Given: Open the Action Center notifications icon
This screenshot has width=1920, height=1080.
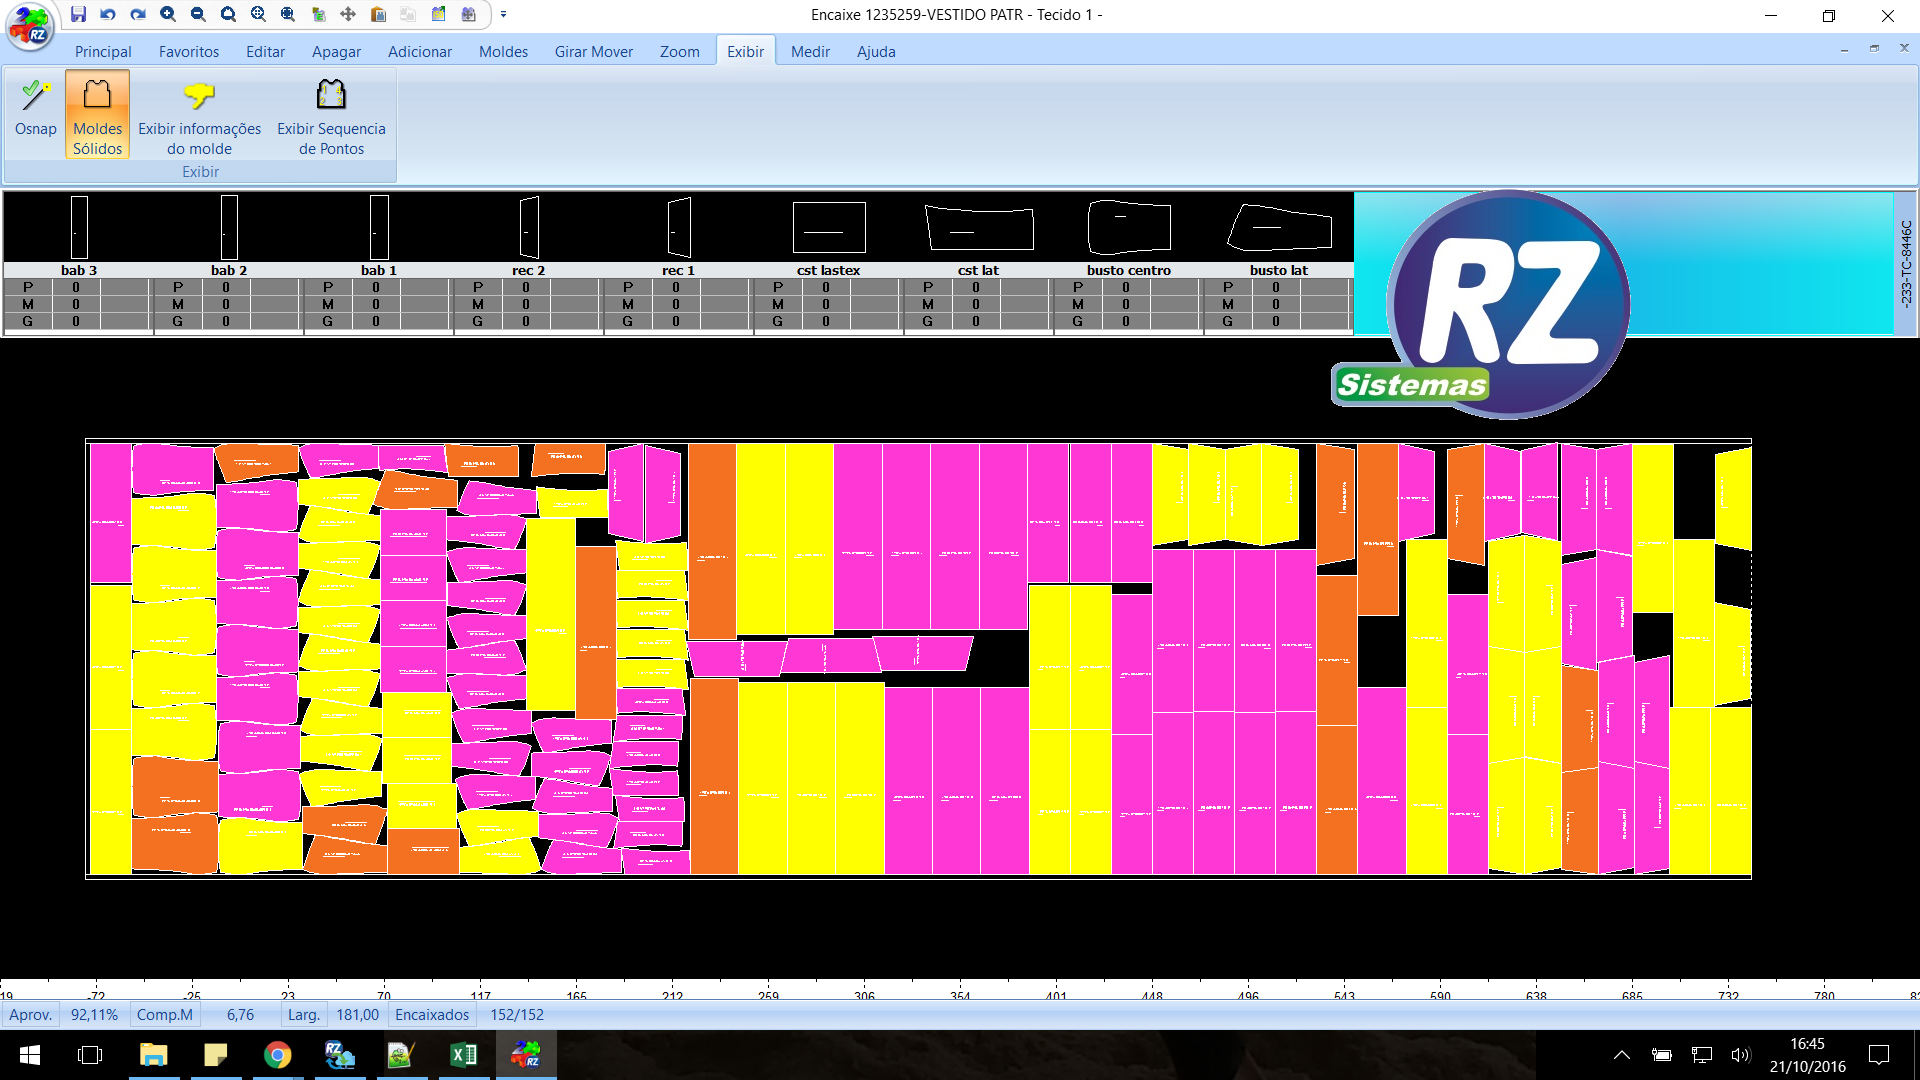Looking at the screenshot, I should (x=1879, y=1055).
